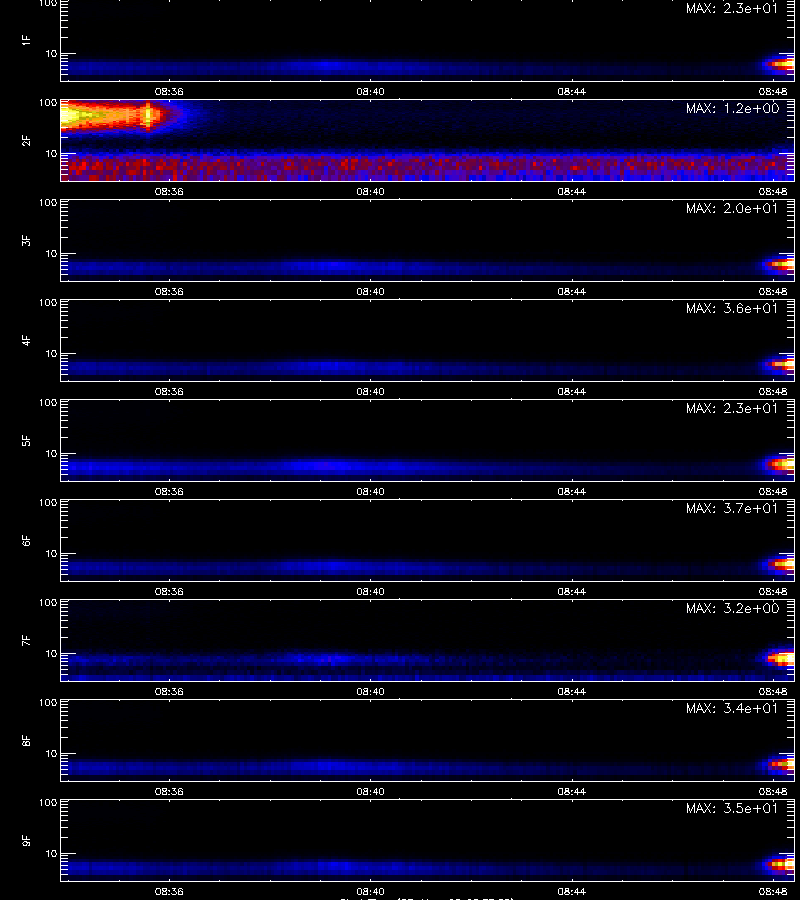800x900 pixels.
Task: Click the MAX: 3.4e+01 label in panel 8F
Action: tap(732, 708)
